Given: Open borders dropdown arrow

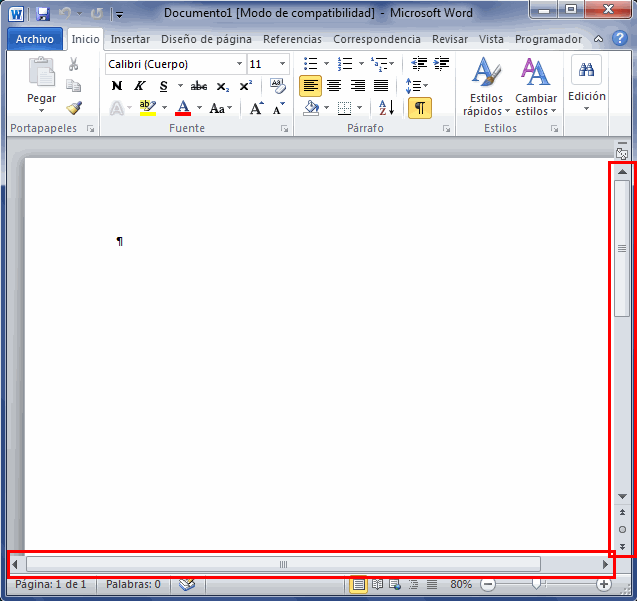Looking at the screenshot, I should click(360, 108).
